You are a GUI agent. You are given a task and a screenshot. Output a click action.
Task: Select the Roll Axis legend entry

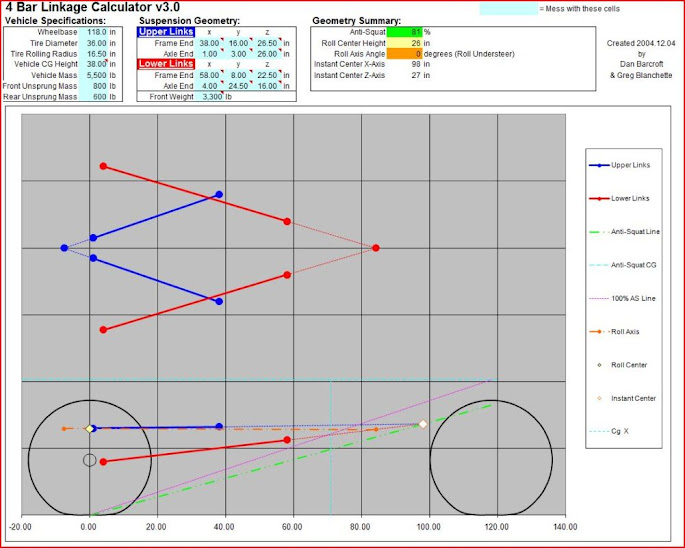pyautogui.click(x=614, y=332)
